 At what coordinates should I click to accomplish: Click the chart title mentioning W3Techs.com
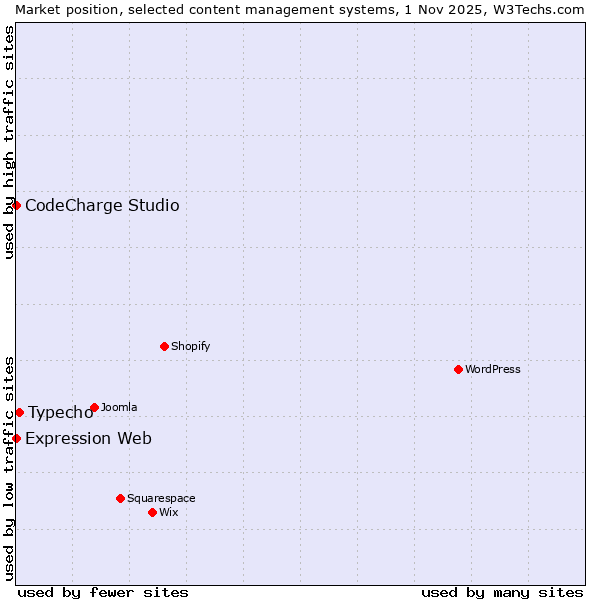pos(300,9)
